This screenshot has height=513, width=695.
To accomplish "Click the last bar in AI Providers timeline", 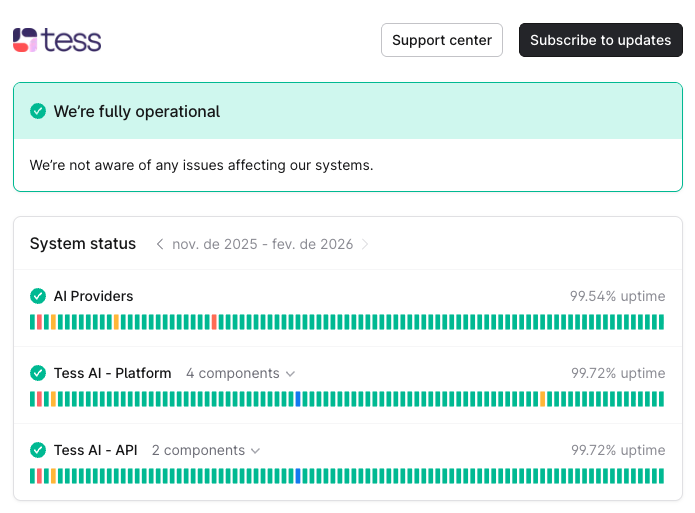I will tap(661, 322).
